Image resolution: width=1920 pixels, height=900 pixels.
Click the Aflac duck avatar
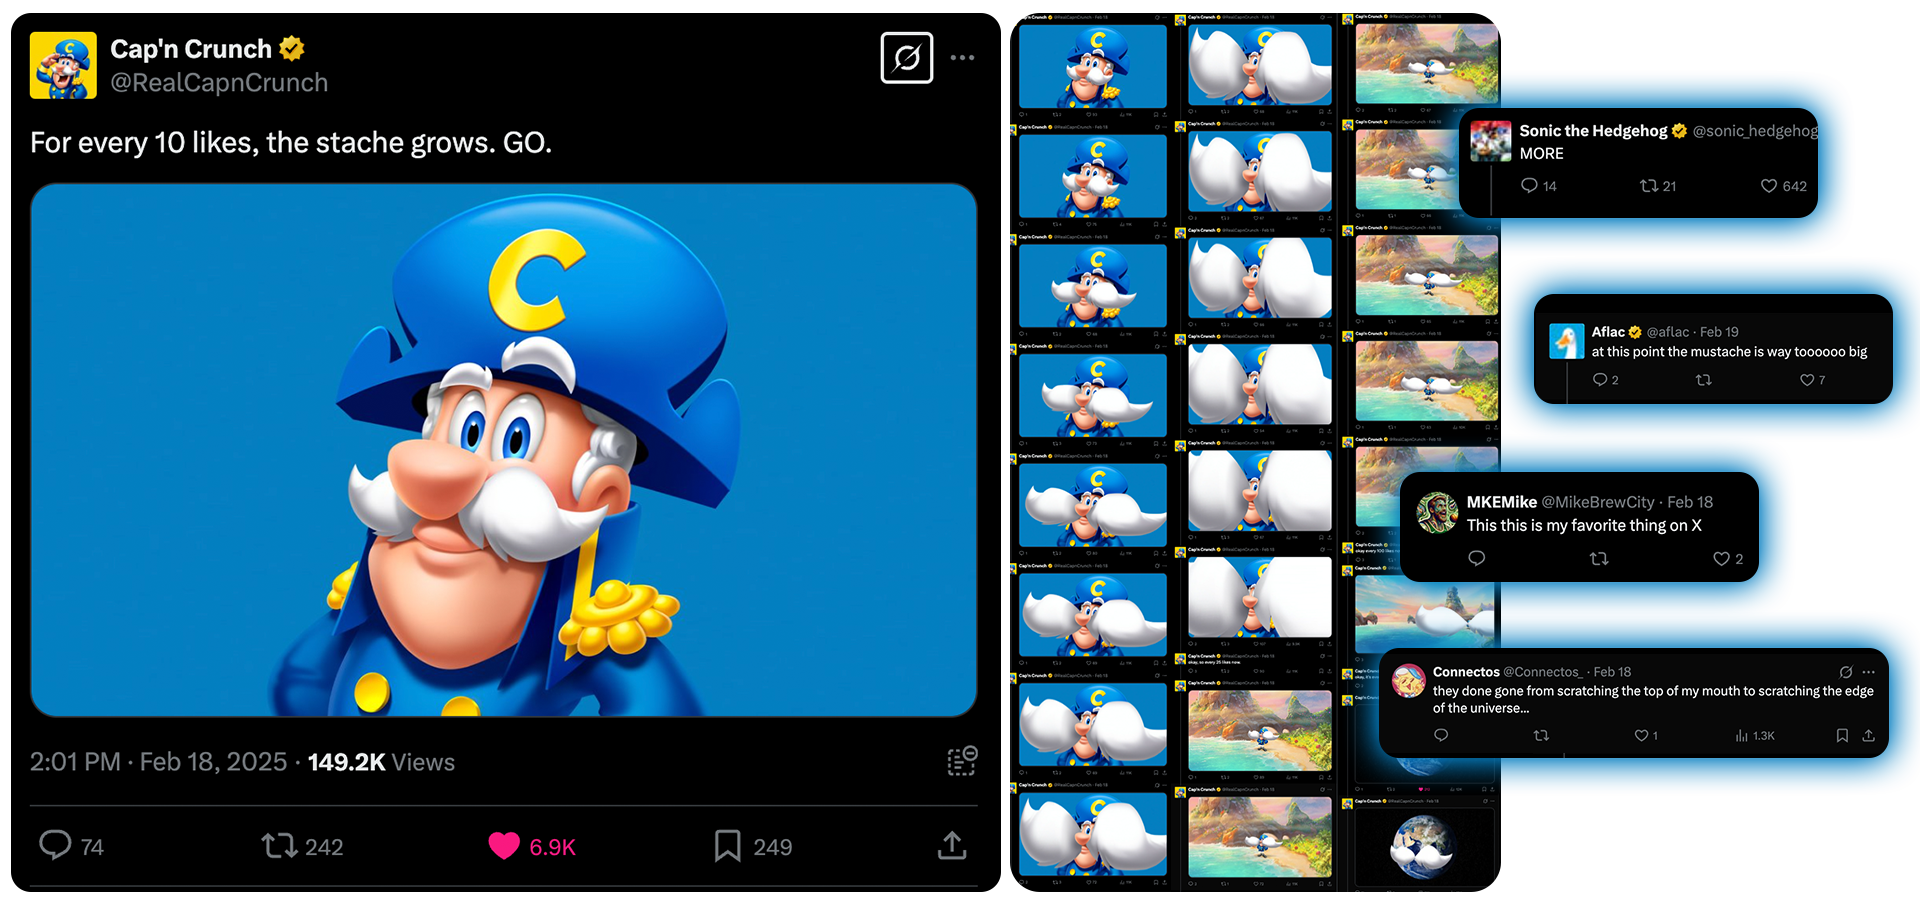(1567, 341)
